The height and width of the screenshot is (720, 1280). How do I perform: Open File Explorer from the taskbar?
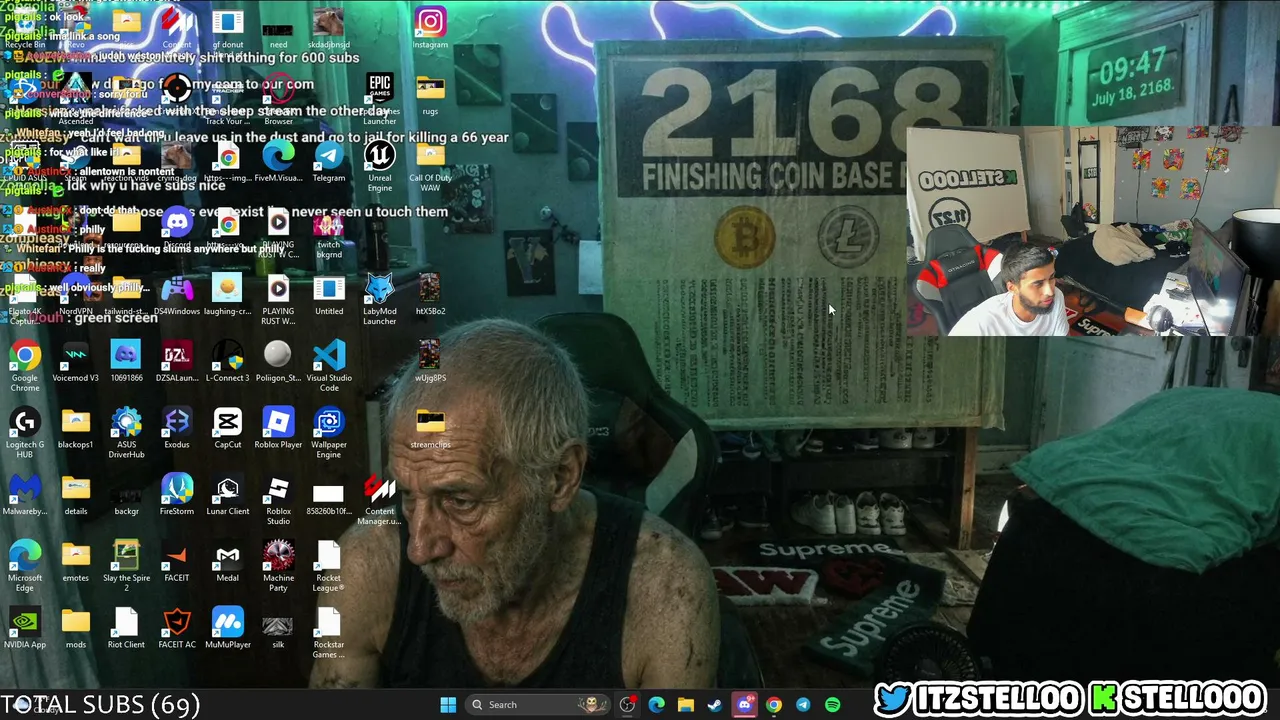685,705
